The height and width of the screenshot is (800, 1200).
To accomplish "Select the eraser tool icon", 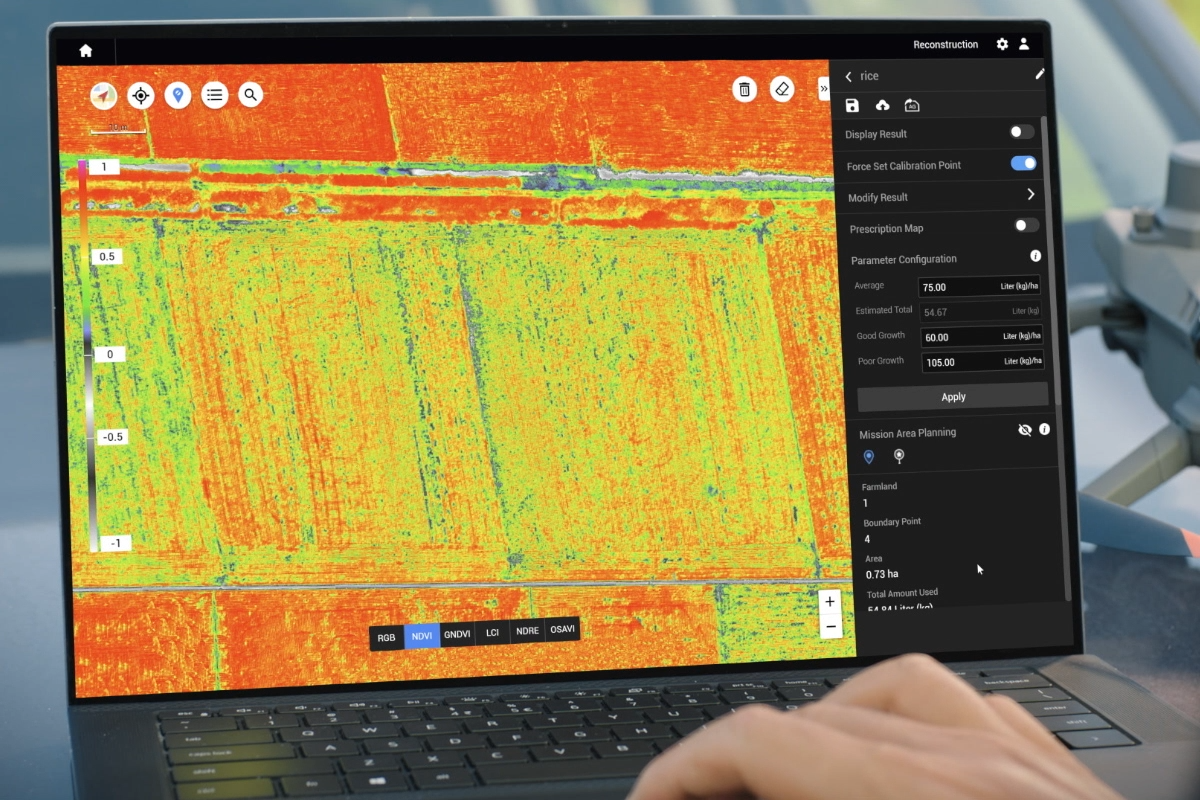I will pyautogui.click(x=782, y=89).
